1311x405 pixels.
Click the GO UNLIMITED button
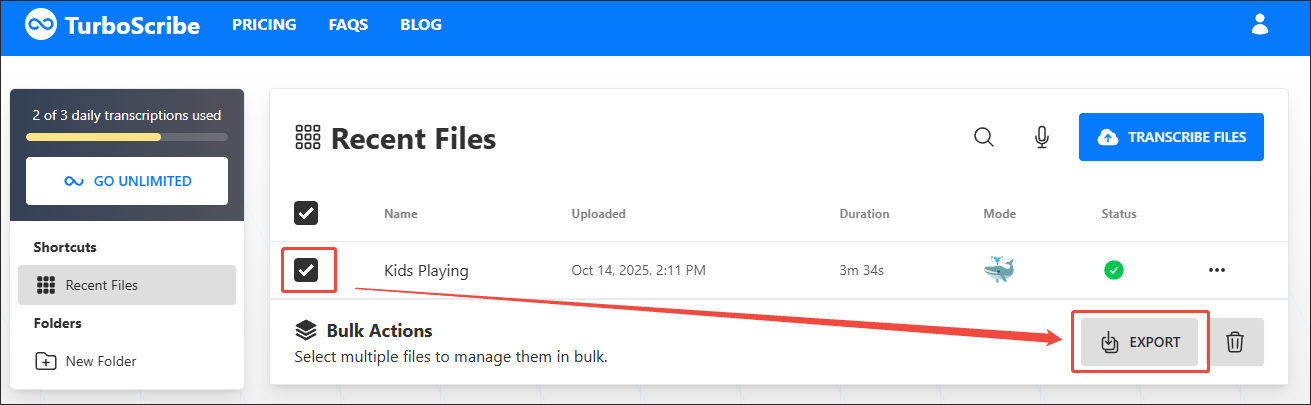(127, 181)
